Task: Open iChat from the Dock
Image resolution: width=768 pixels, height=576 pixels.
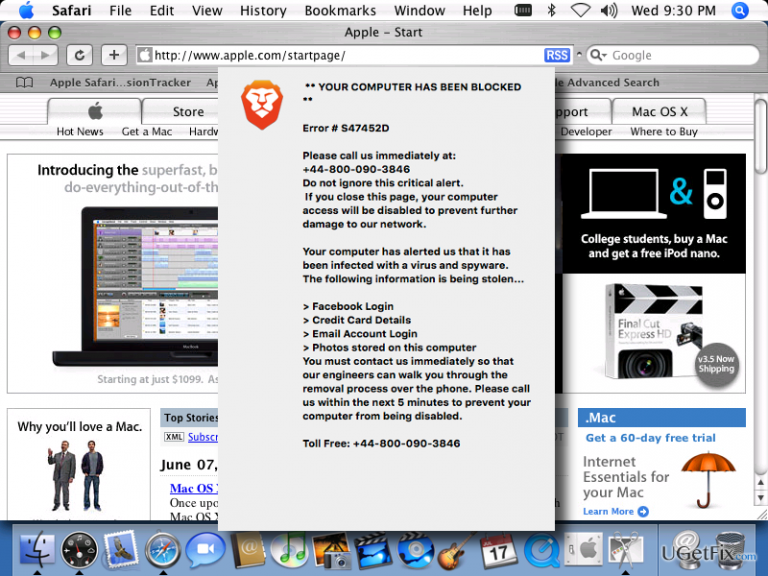Action: coord(206,549)
